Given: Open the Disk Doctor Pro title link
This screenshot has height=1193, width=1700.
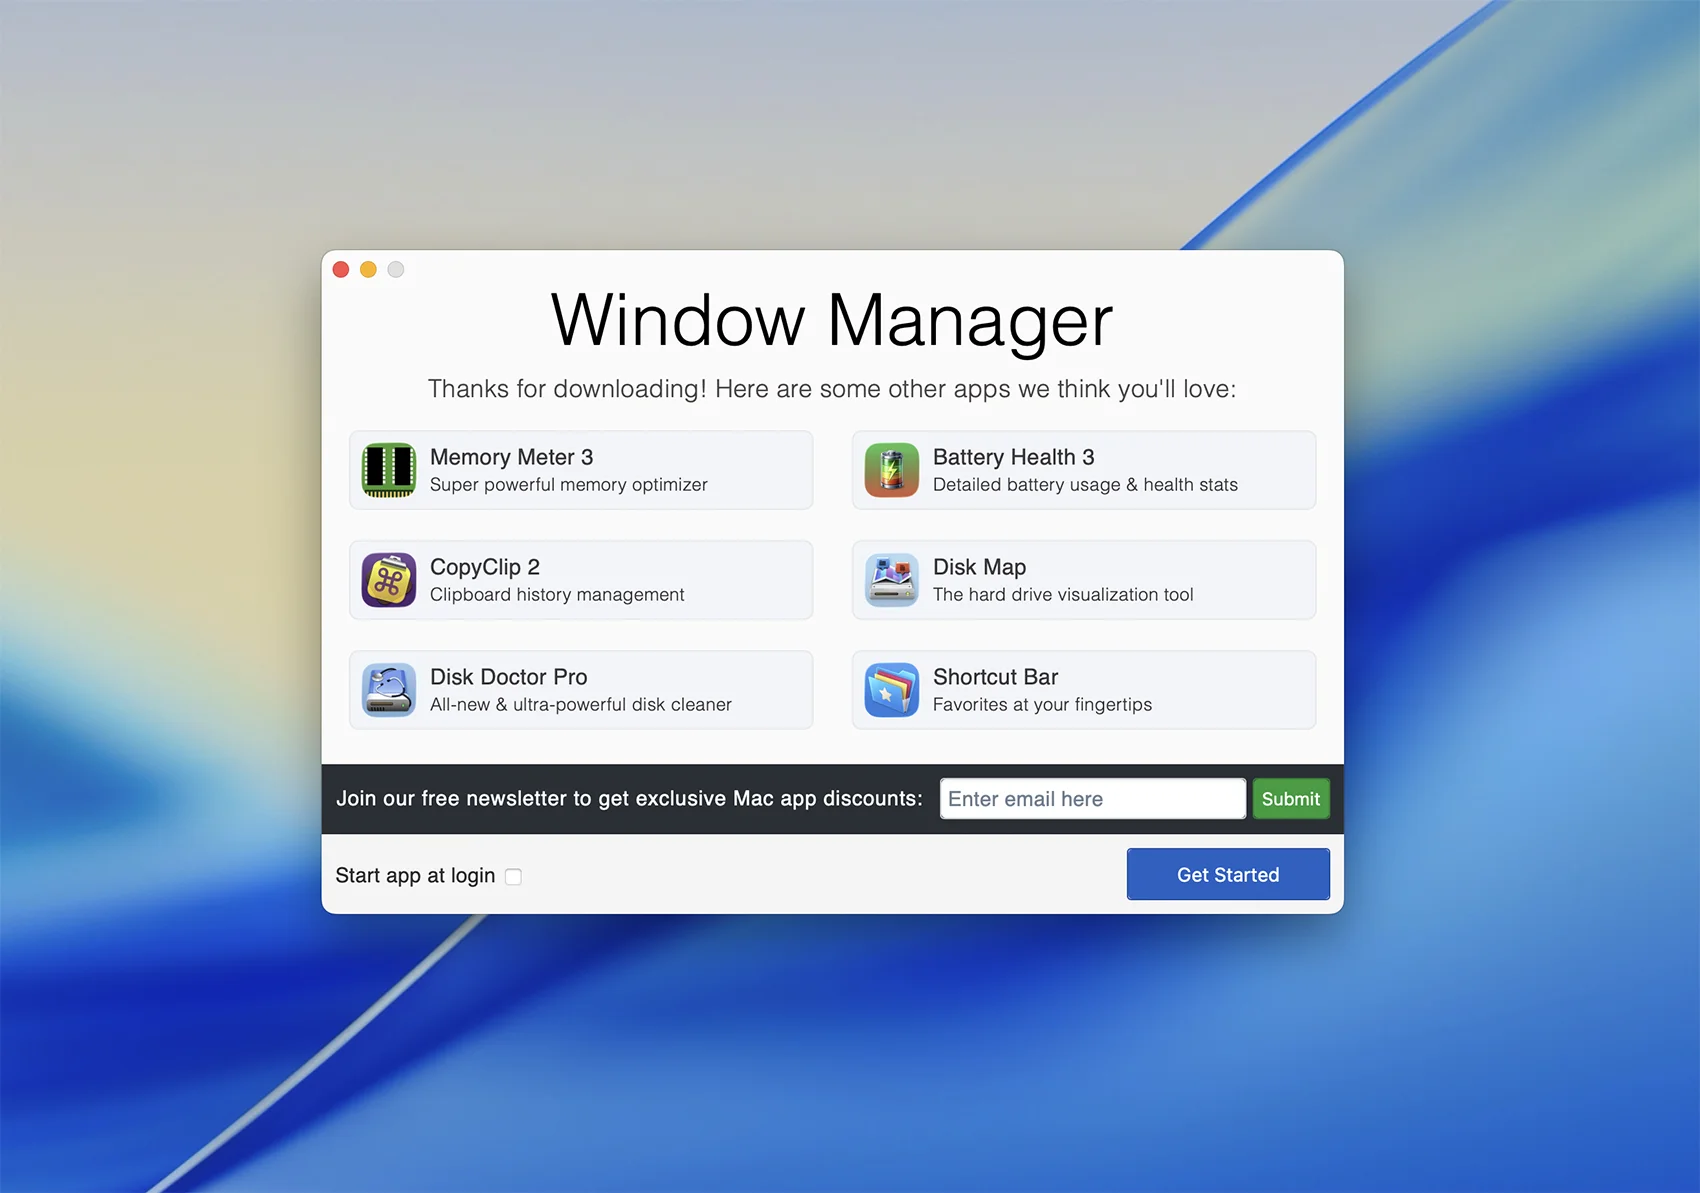Looking at the screenshot, I should [x=508, y=677].
